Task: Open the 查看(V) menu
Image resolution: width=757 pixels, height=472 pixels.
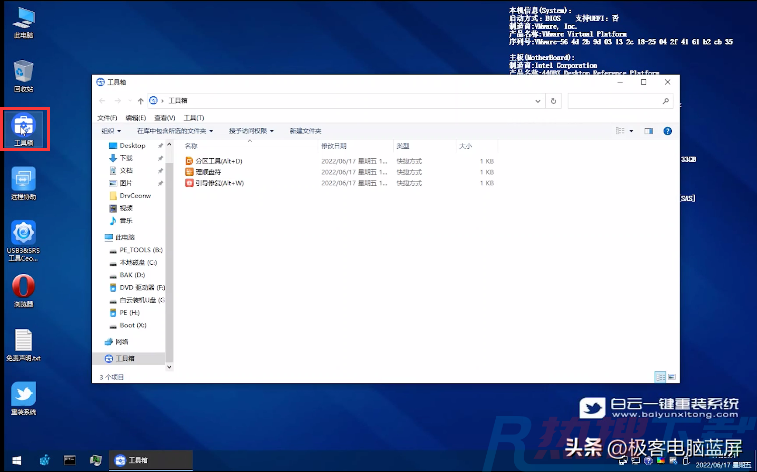Action: click(x=165, y=118)
